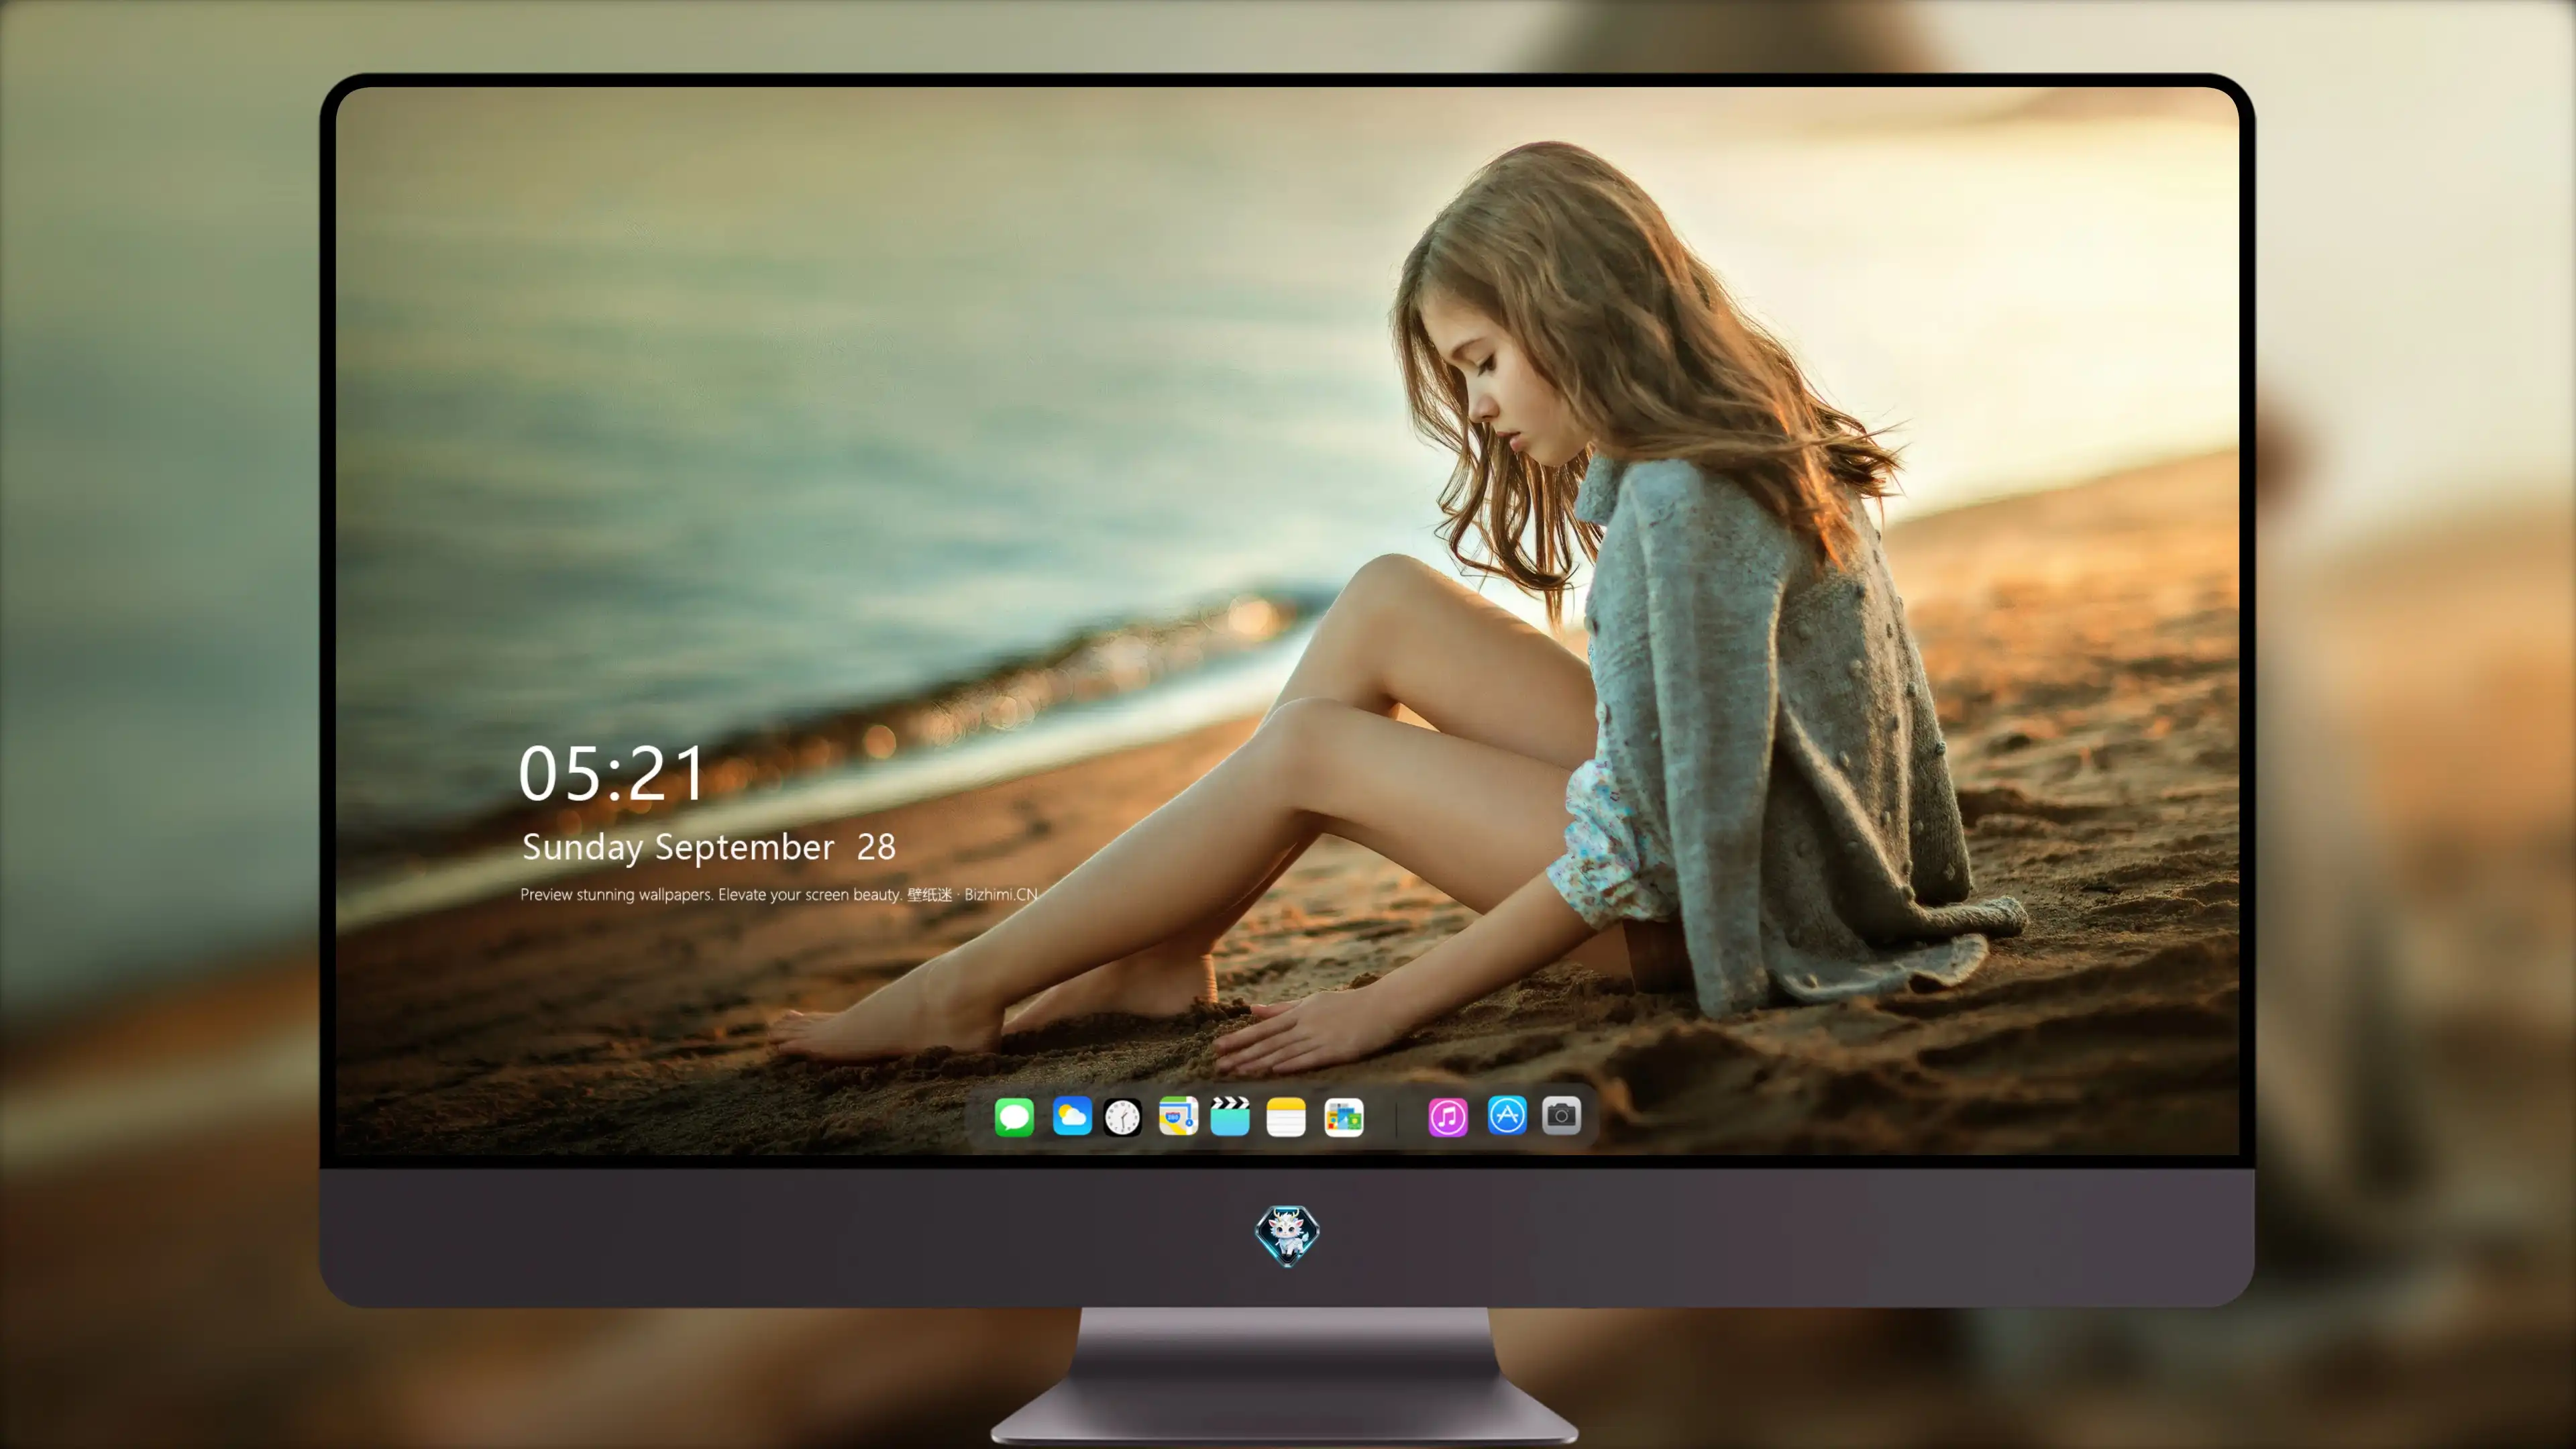
Task: Launch the Videos clapperboard app in the dock
Action: tap(1230, 1116)
